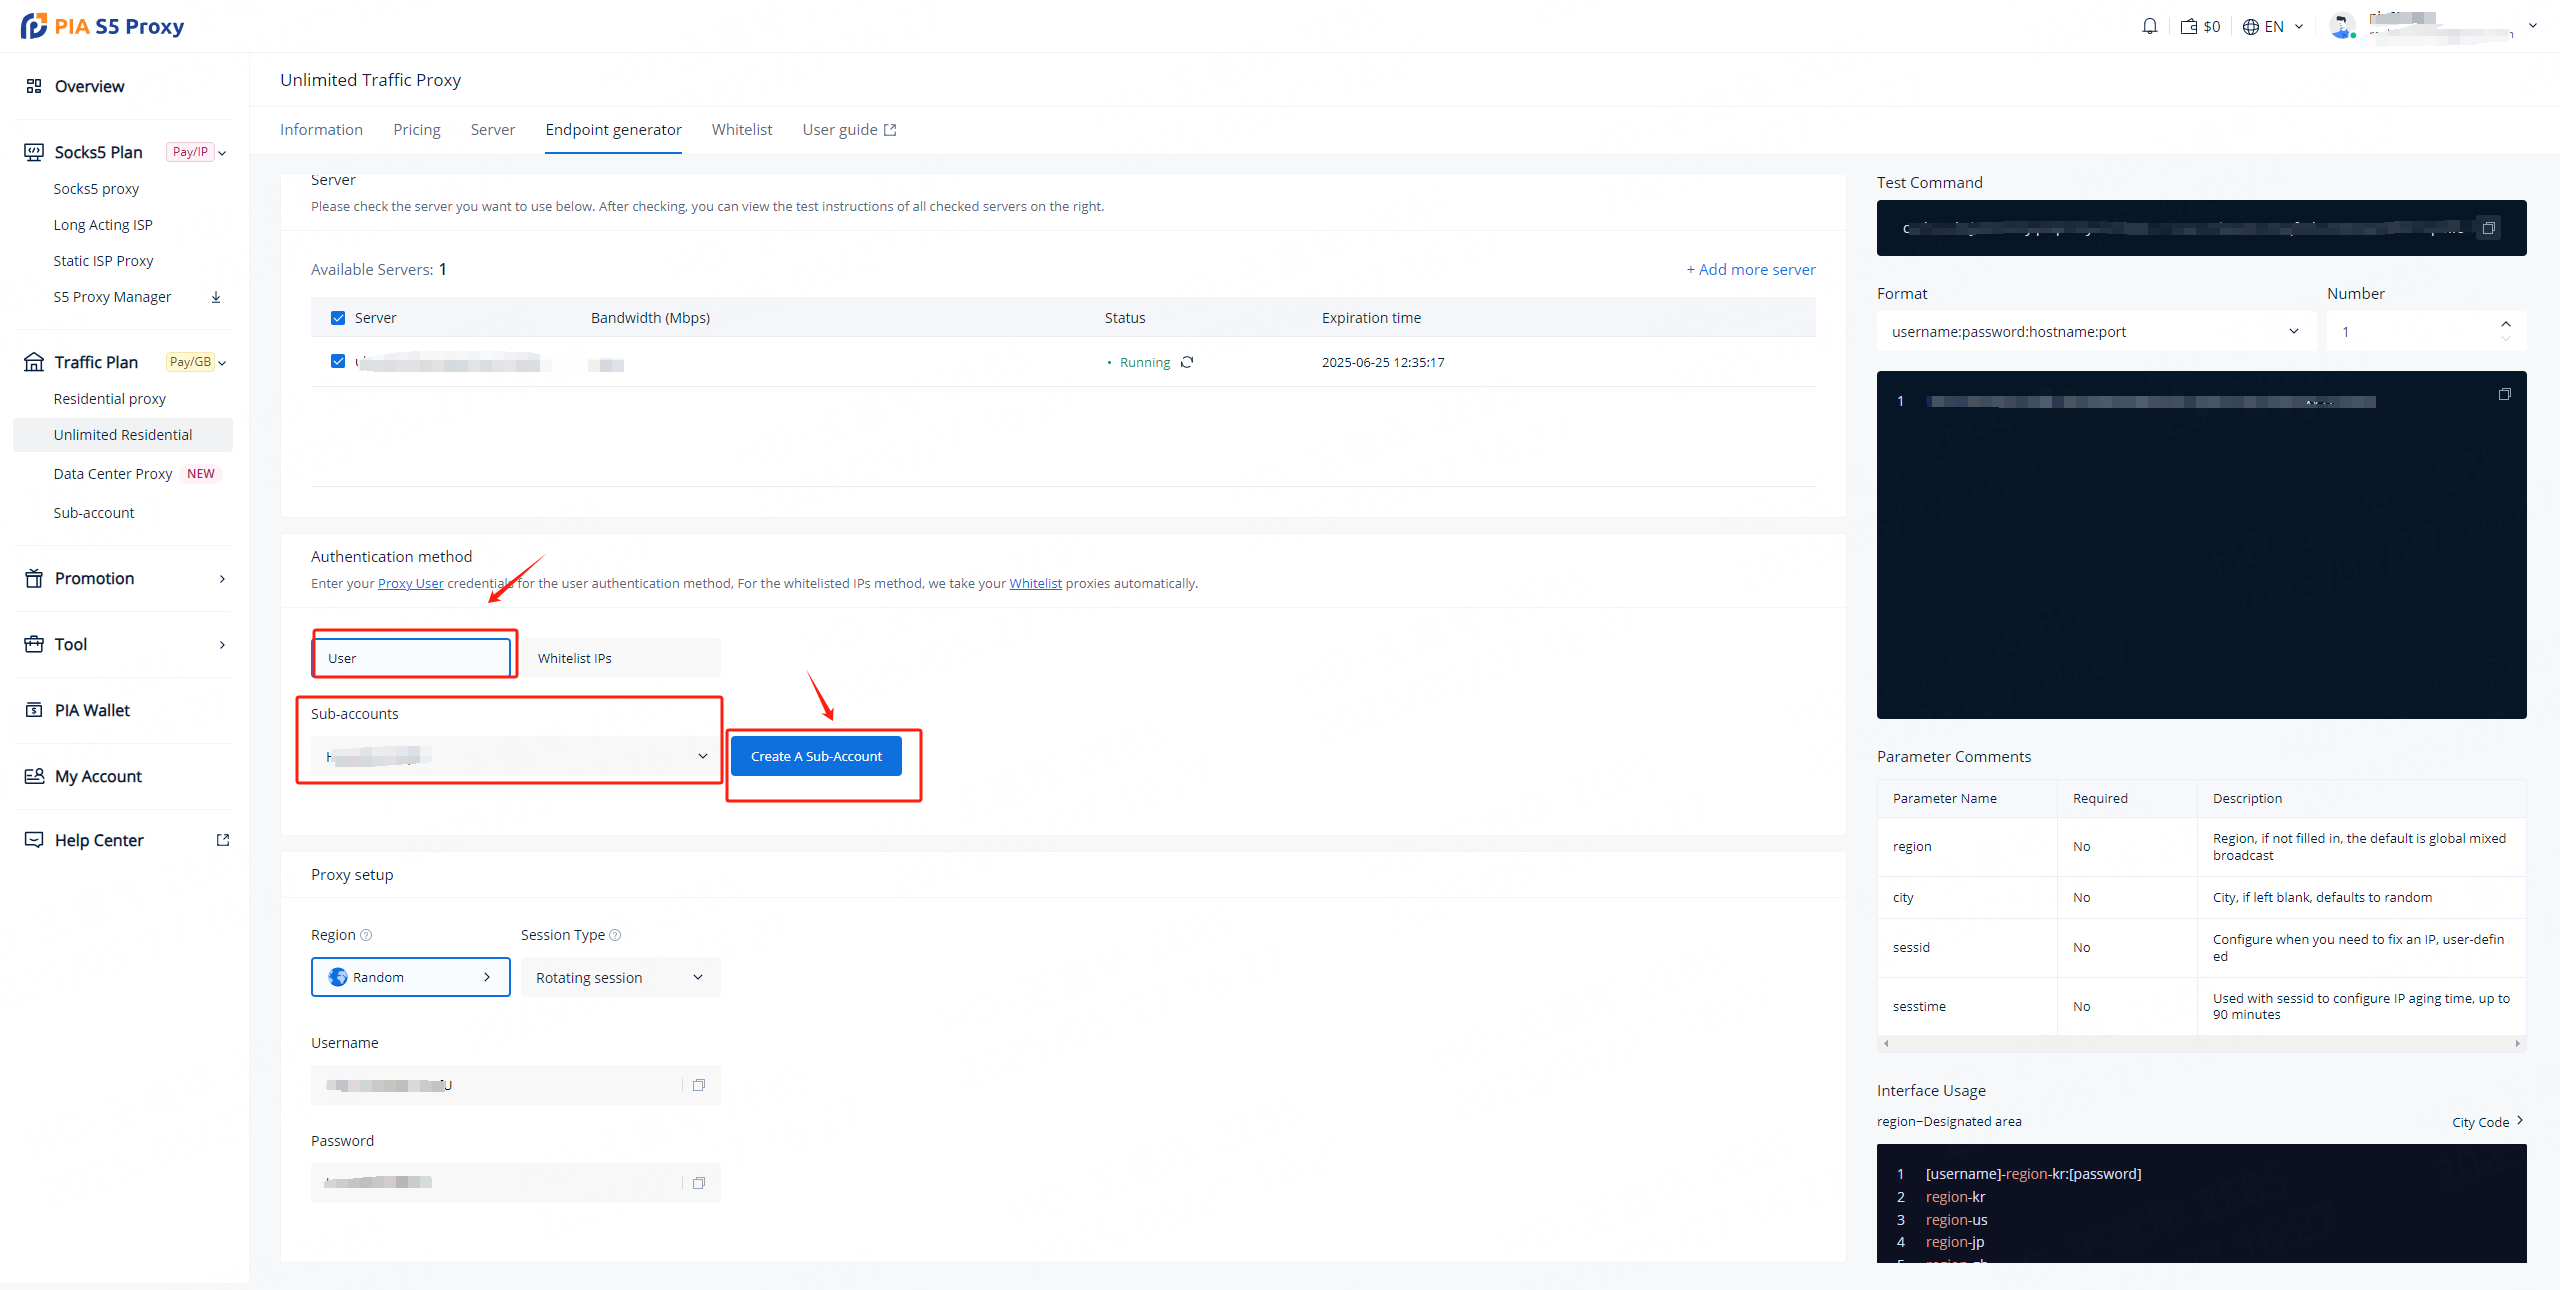Click the Add more server link
Screen dimensions: 2560x1290
coord(1750,269)
